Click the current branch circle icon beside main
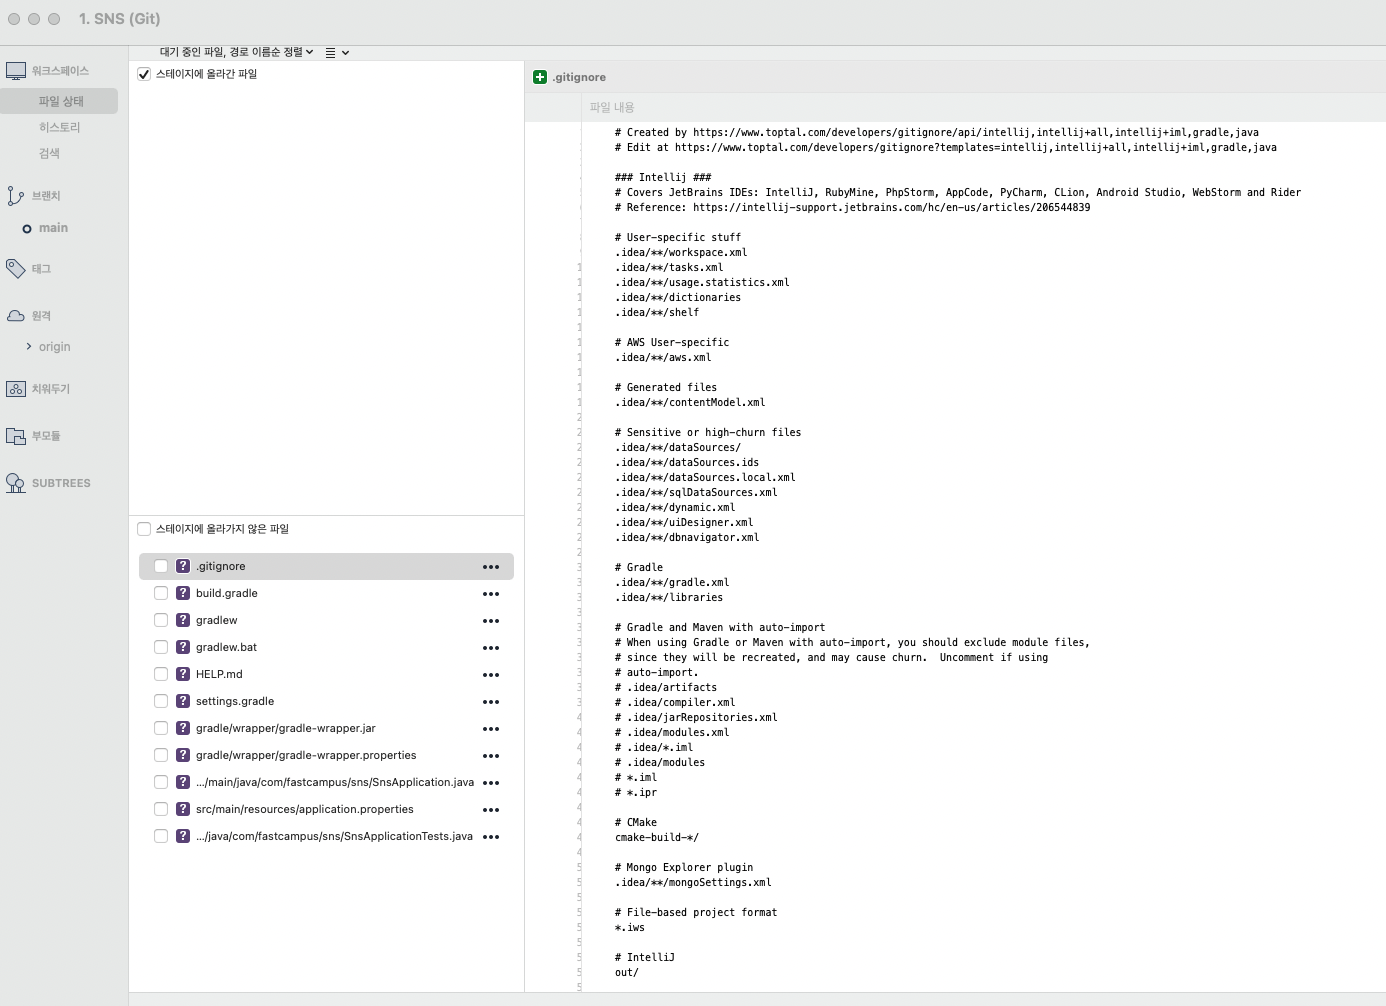The height and width of the screenshot is (1006, 1386). tap(27, 229)
